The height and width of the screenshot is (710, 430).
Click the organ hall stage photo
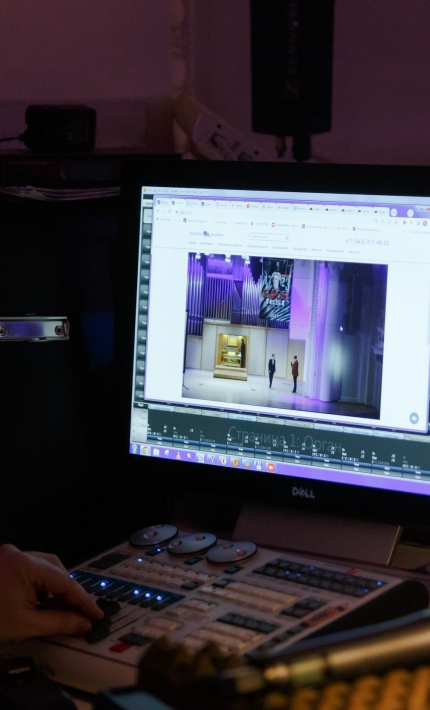tap(284, 335)
